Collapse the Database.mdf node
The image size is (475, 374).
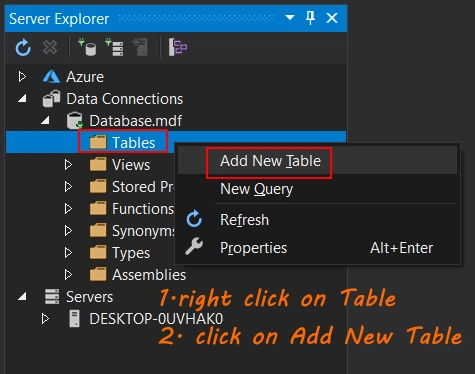pos(45,120)
